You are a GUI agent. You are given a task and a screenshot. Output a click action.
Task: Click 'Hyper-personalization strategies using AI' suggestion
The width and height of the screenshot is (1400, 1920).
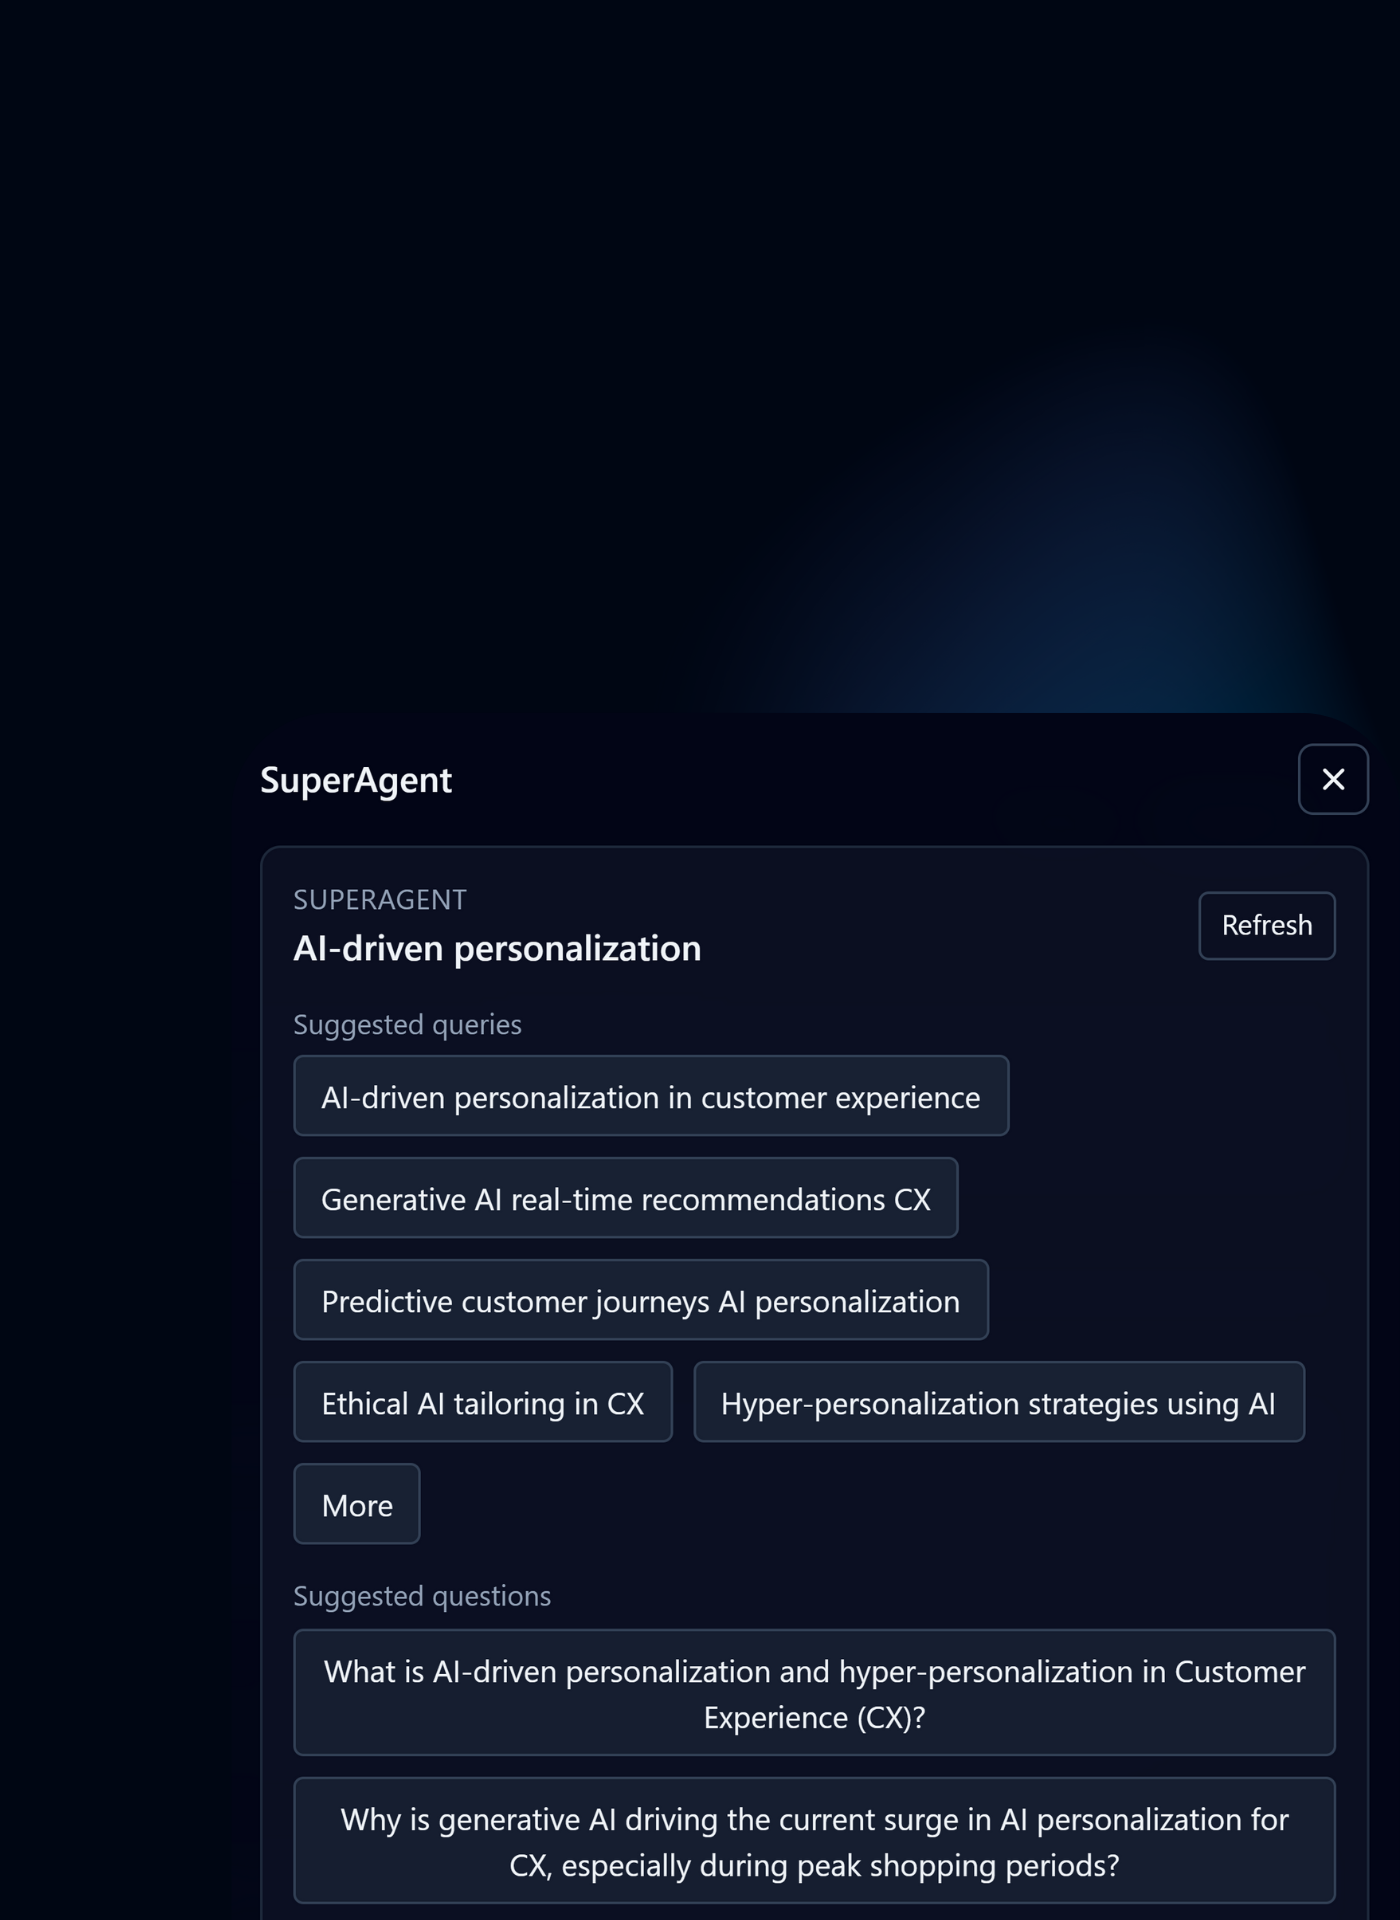[998, 1402]
